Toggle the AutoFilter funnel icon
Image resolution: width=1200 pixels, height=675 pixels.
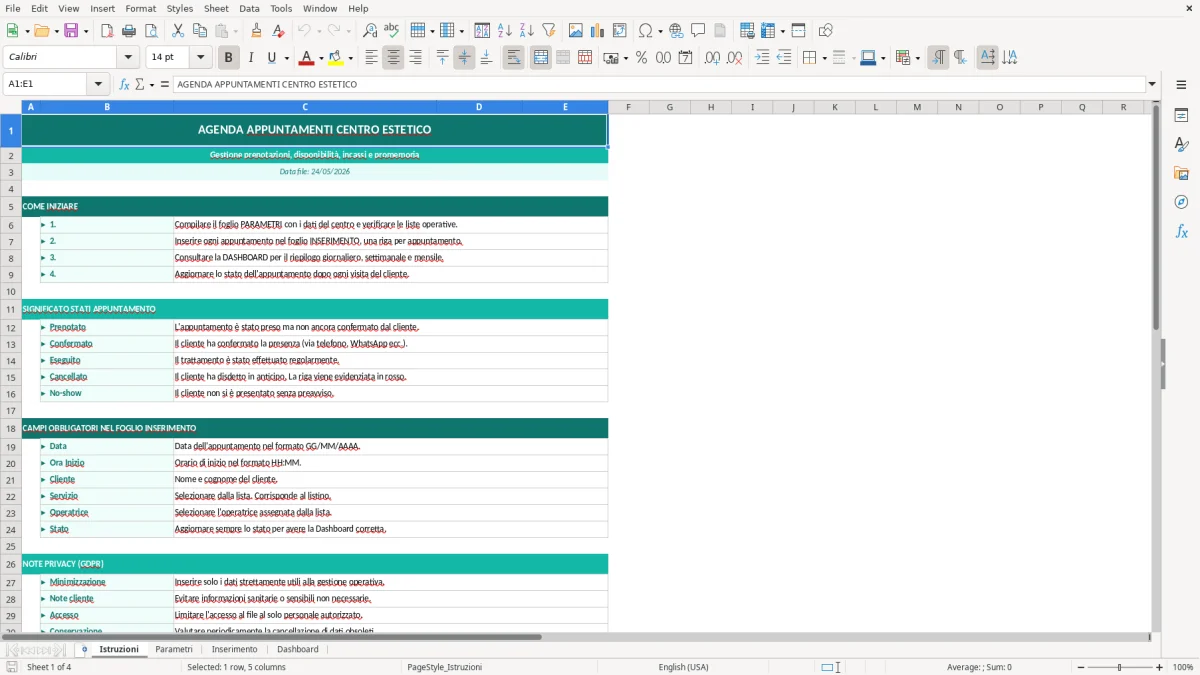pyautogui.click(x=548, y=31)
